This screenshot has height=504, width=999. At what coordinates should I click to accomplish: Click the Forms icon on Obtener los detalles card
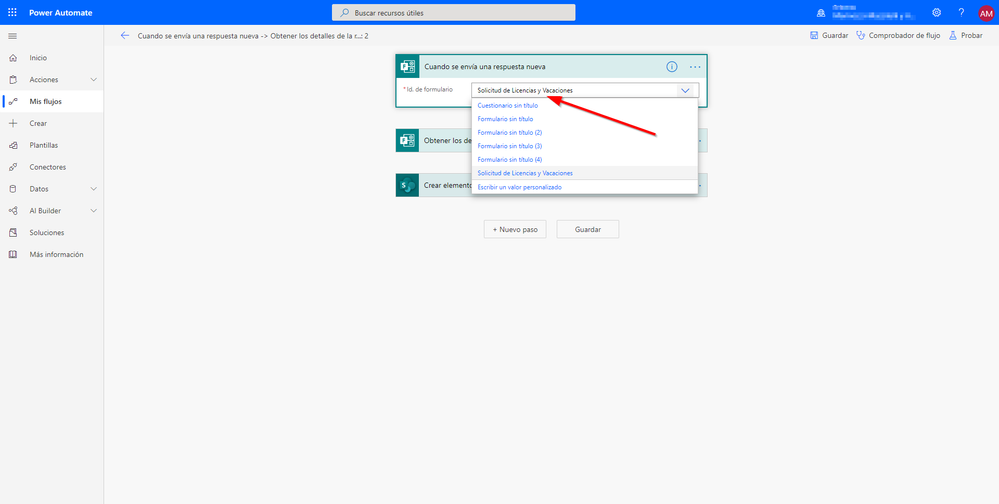point(408,140)
